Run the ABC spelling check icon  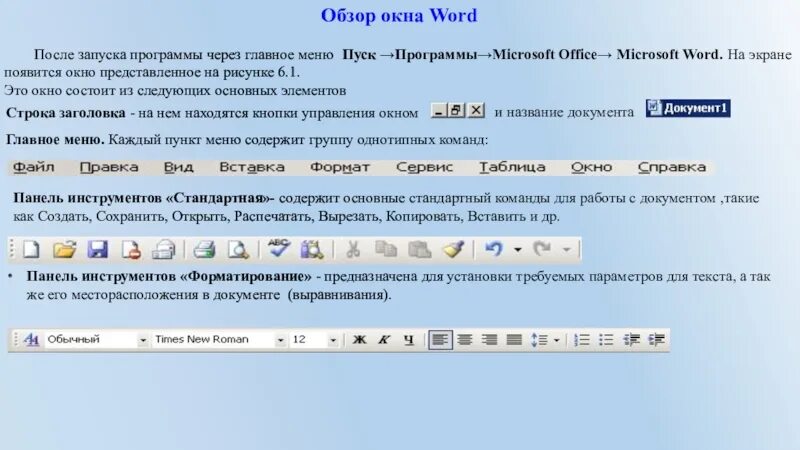[279, 248]
